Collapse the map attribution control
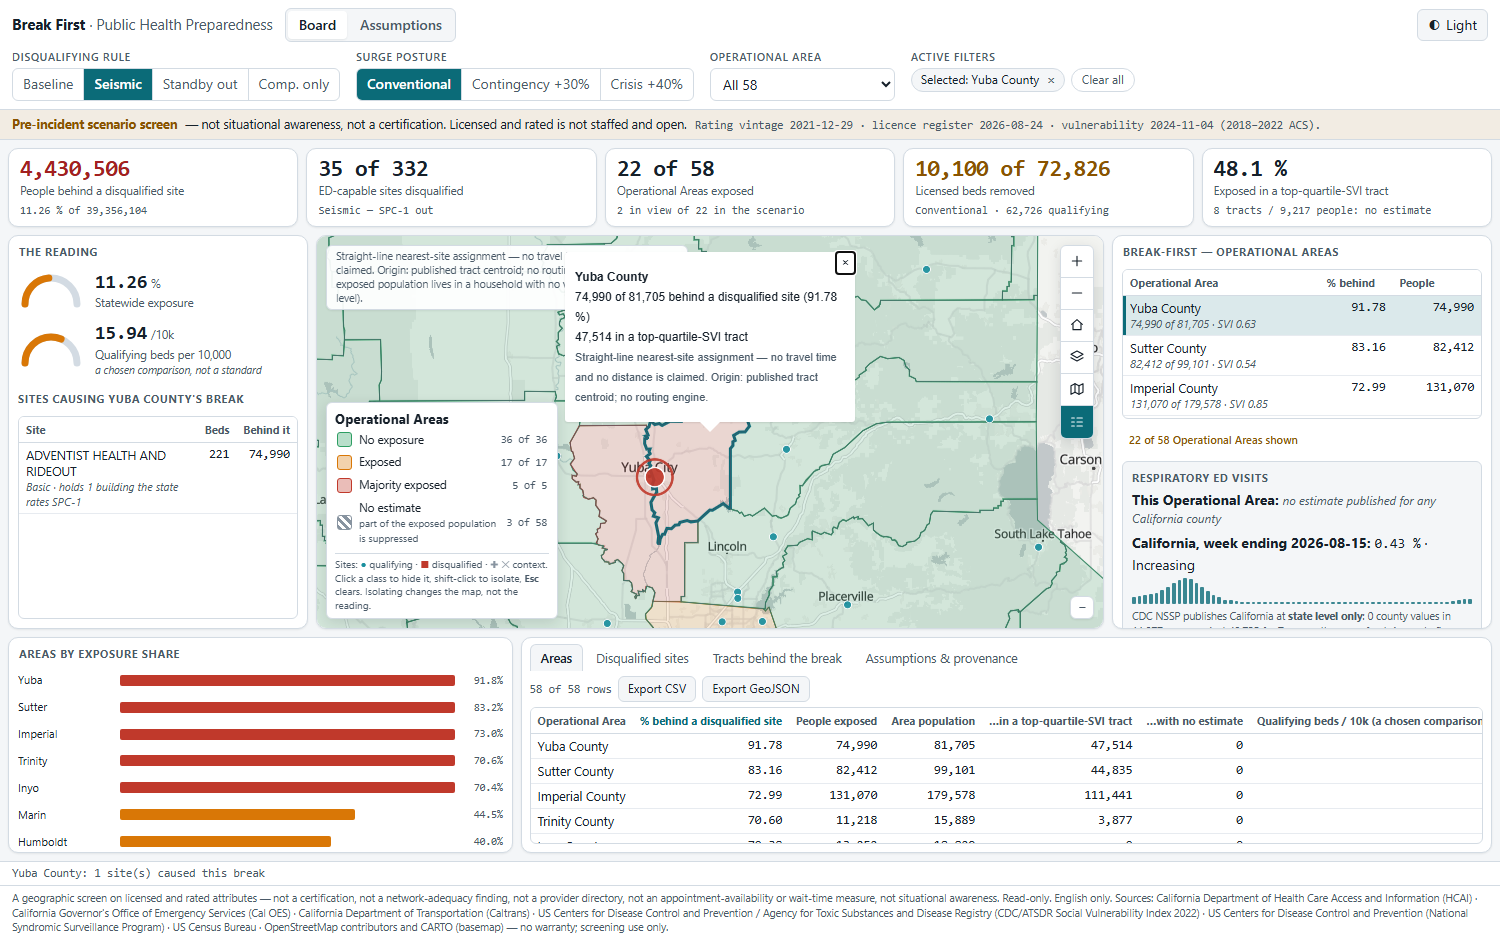Screen dimensions: 1500x940 (x=1081, y=607)
